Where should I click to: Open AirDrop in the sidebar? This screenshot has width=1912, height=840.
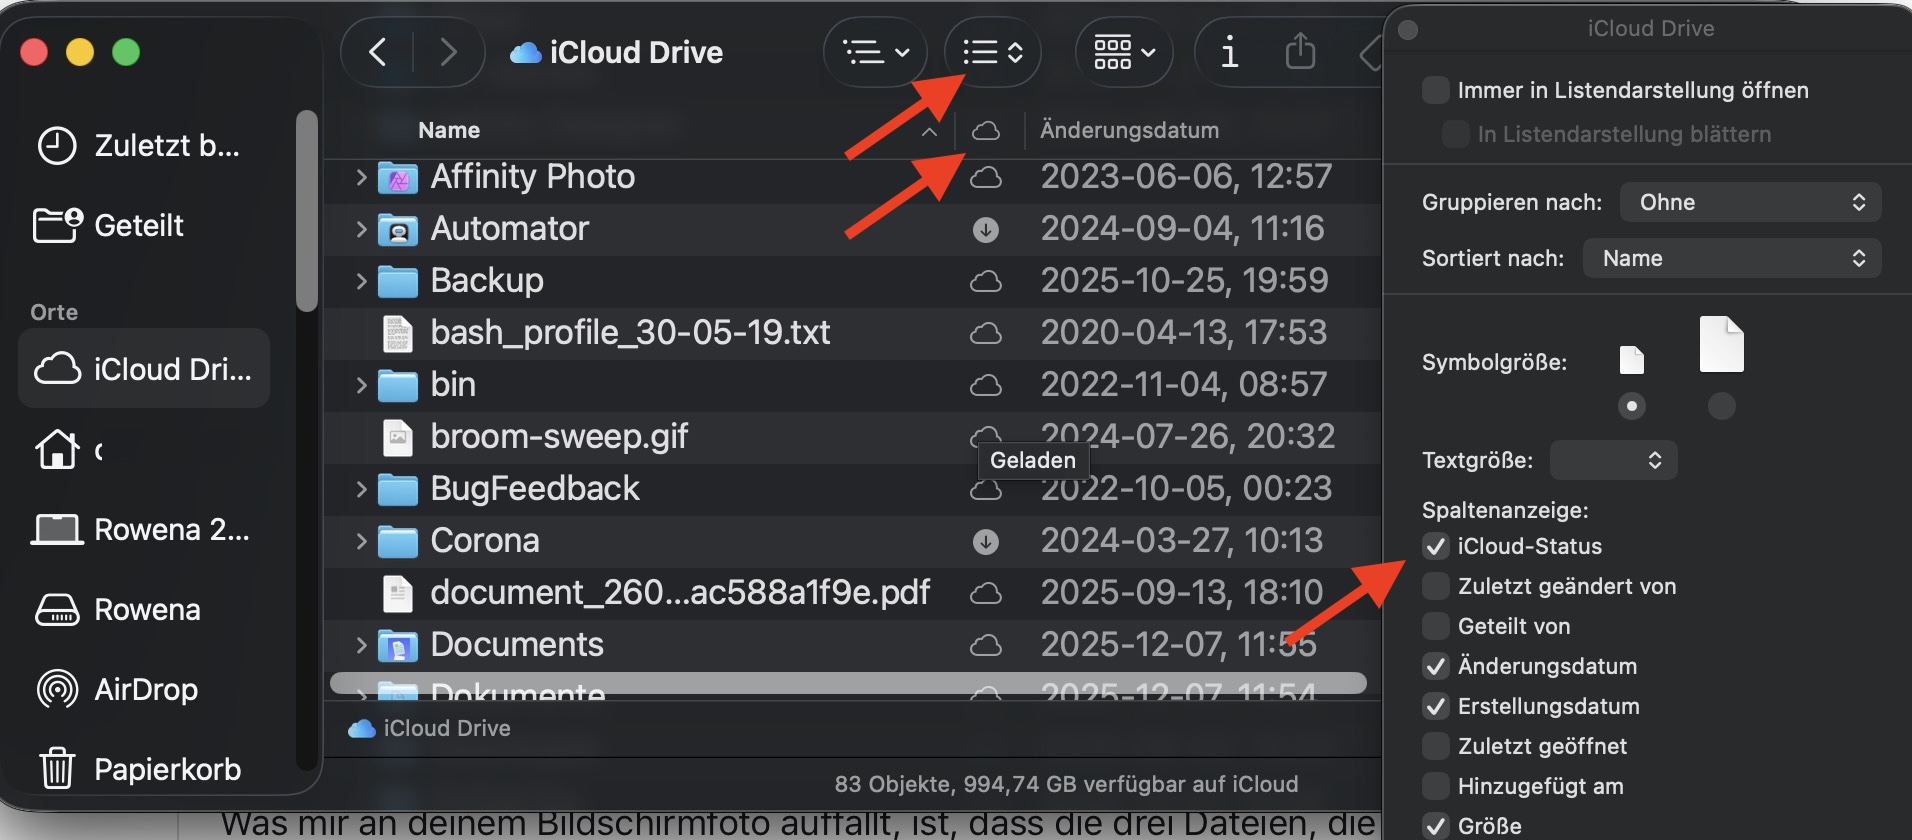click(x=145, y=690)
